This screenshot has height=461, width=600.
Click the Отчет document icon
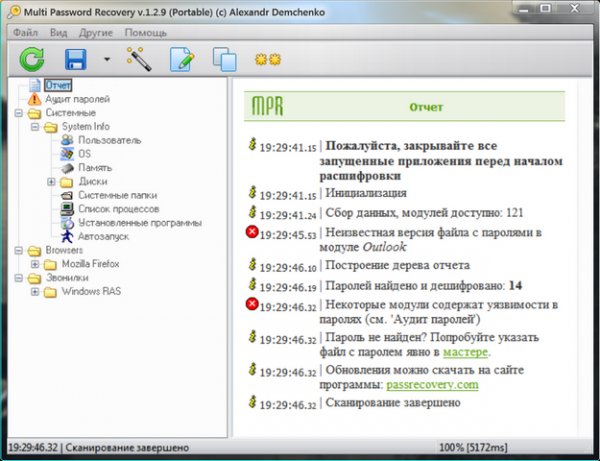tap(35, 85)
